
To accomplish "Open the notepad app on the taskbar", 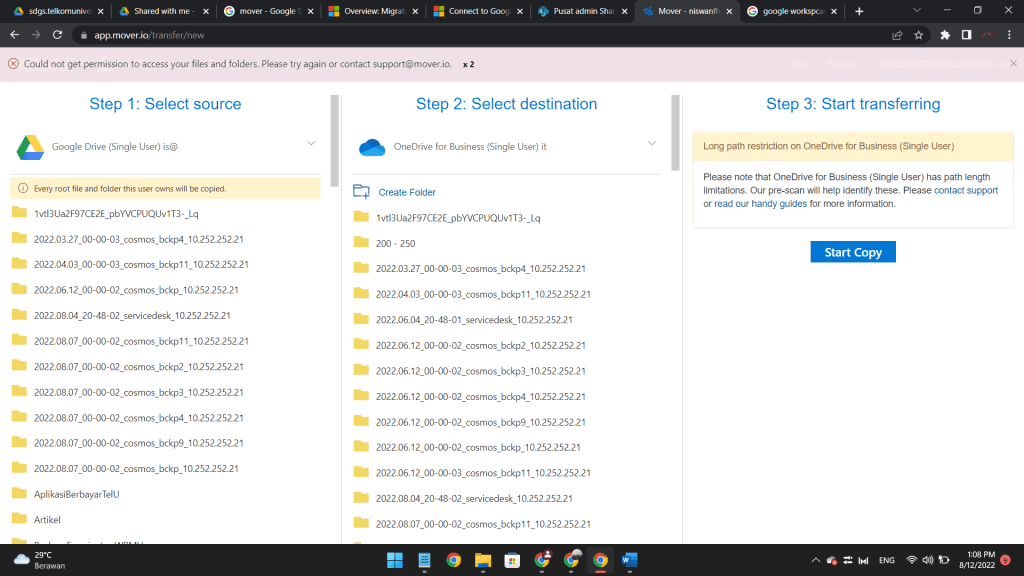I will click(x=424, y=560).
